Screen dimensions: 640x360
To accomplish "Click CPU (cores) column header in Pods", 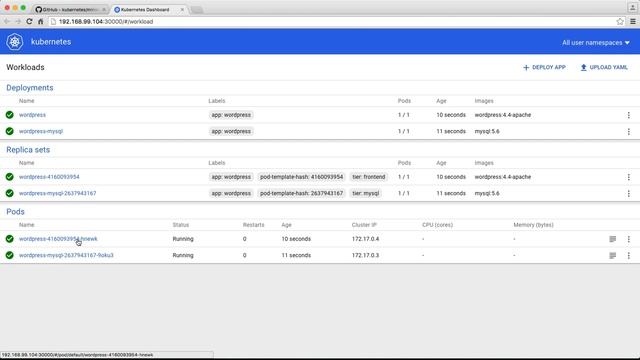I will [437, 225].
